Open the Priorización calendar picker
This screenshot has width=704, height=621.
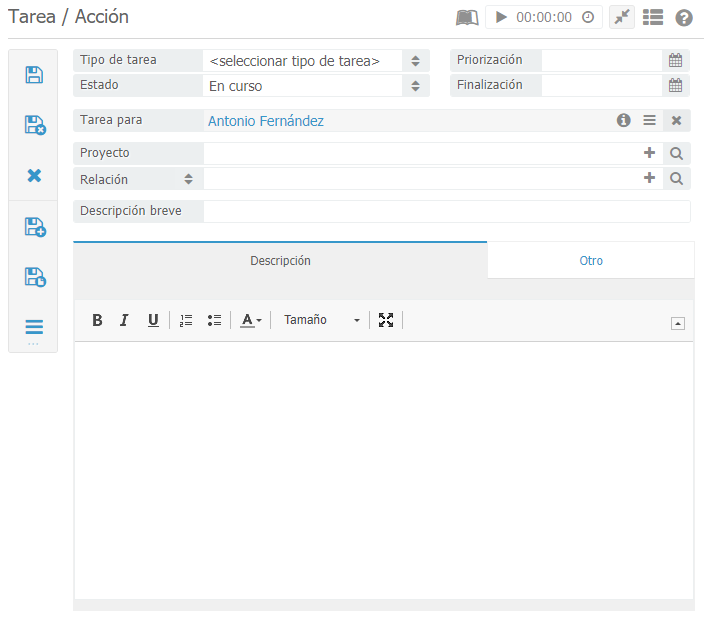click(x=676, y=60)
